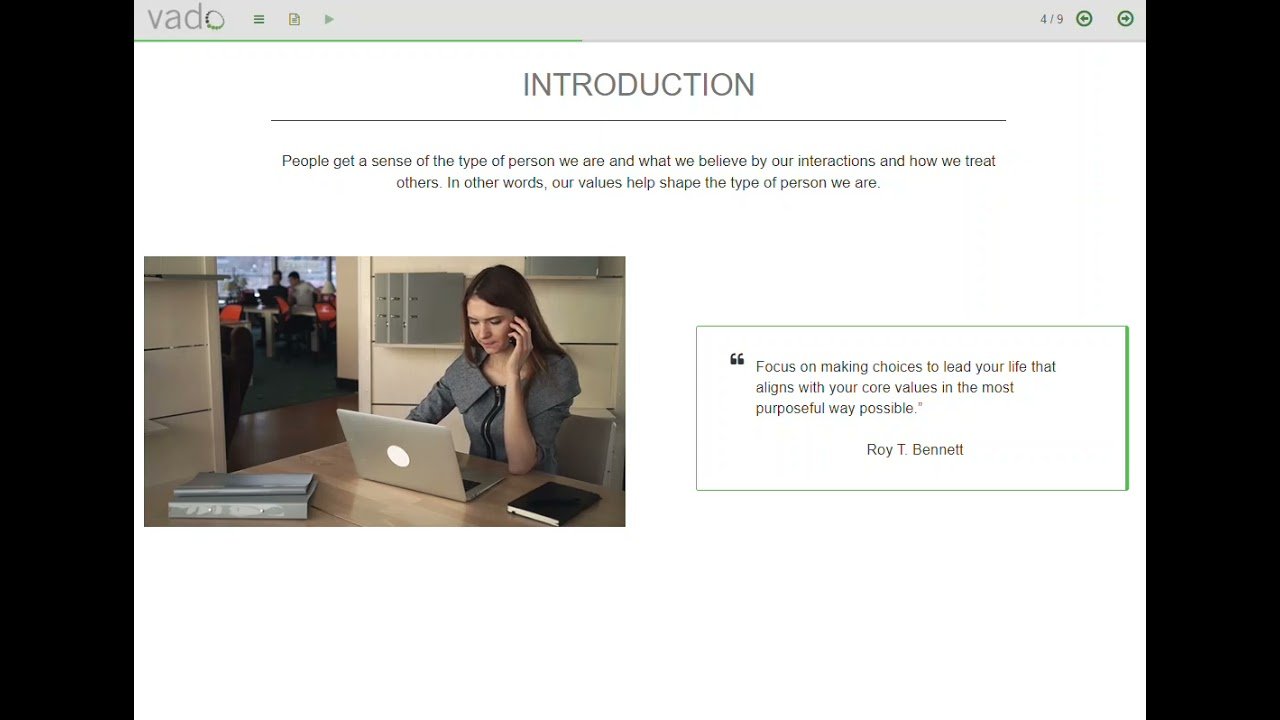
Task: Click the black notebook on the desk
Action: [553, 502]
